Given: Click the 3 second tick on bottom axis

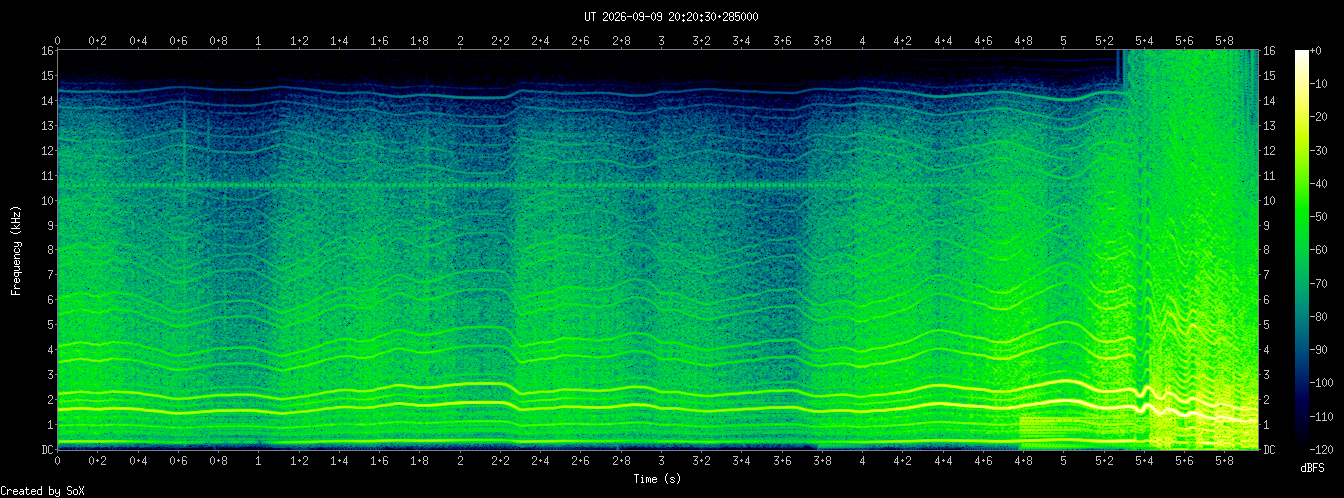Looking at the screenshot, I should (x=661, y=463).
